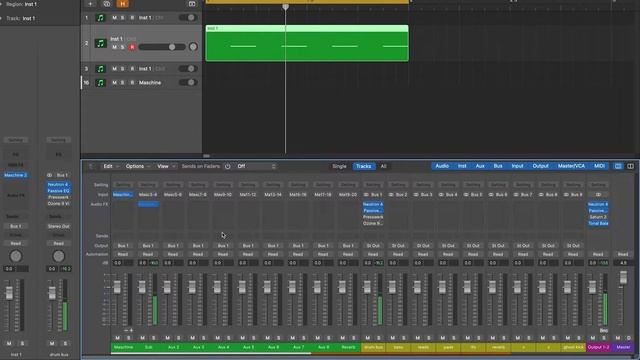
Task: Mute the Master channel strip
Action: (x=618, y=338)
